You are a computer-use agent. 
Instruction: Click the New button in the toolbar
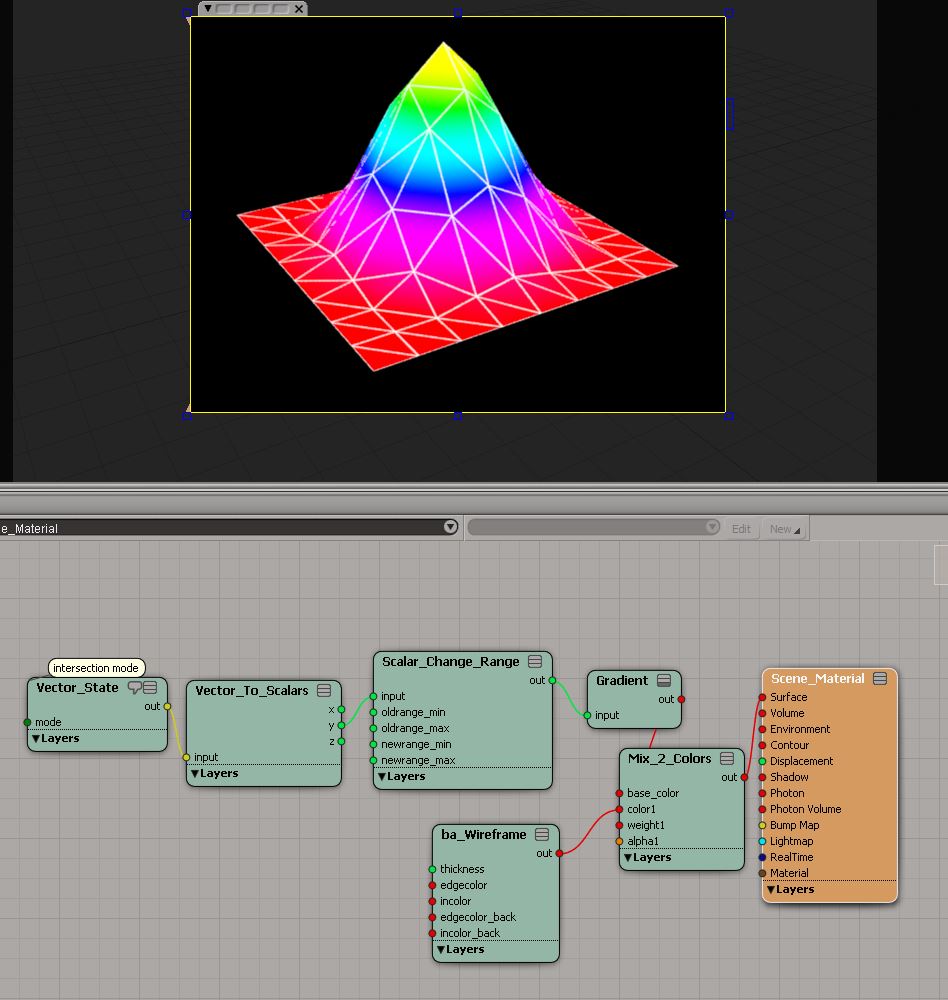coord(784,529)
